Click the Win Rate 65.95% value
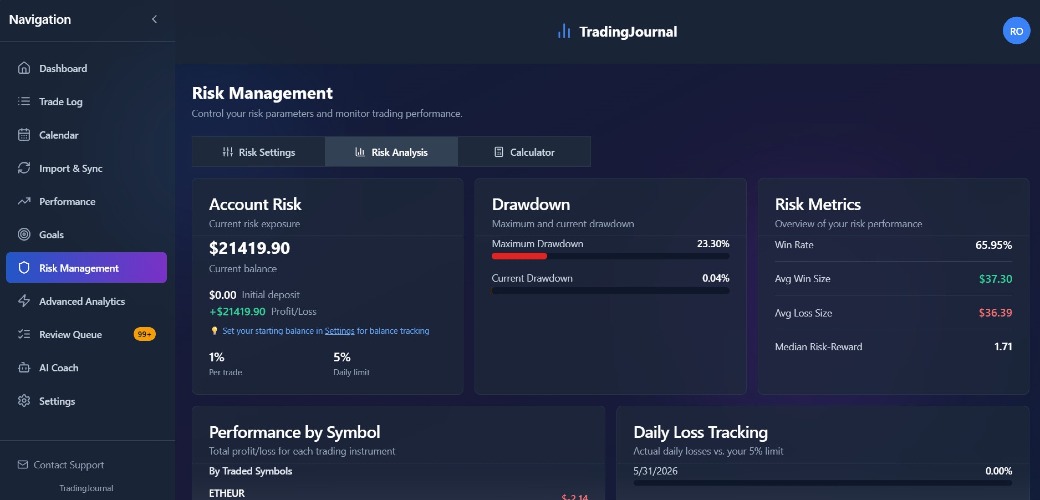 [x=994, y=245]
